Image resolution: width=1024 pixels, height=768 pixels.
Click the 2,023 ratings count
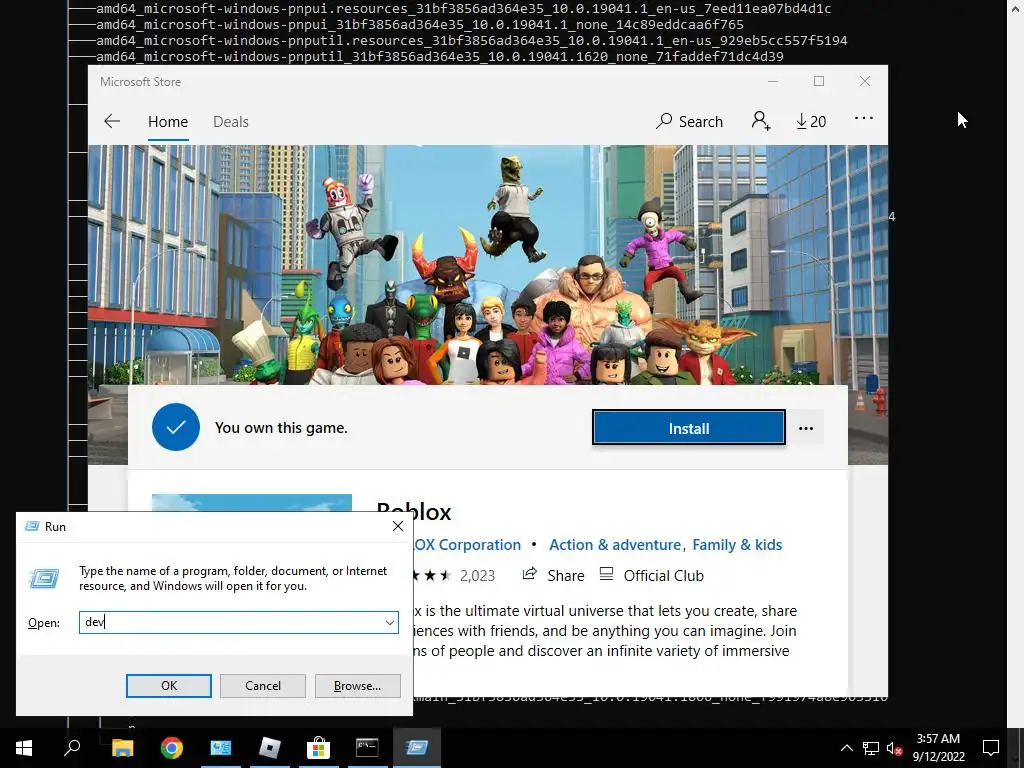point(477,575)
